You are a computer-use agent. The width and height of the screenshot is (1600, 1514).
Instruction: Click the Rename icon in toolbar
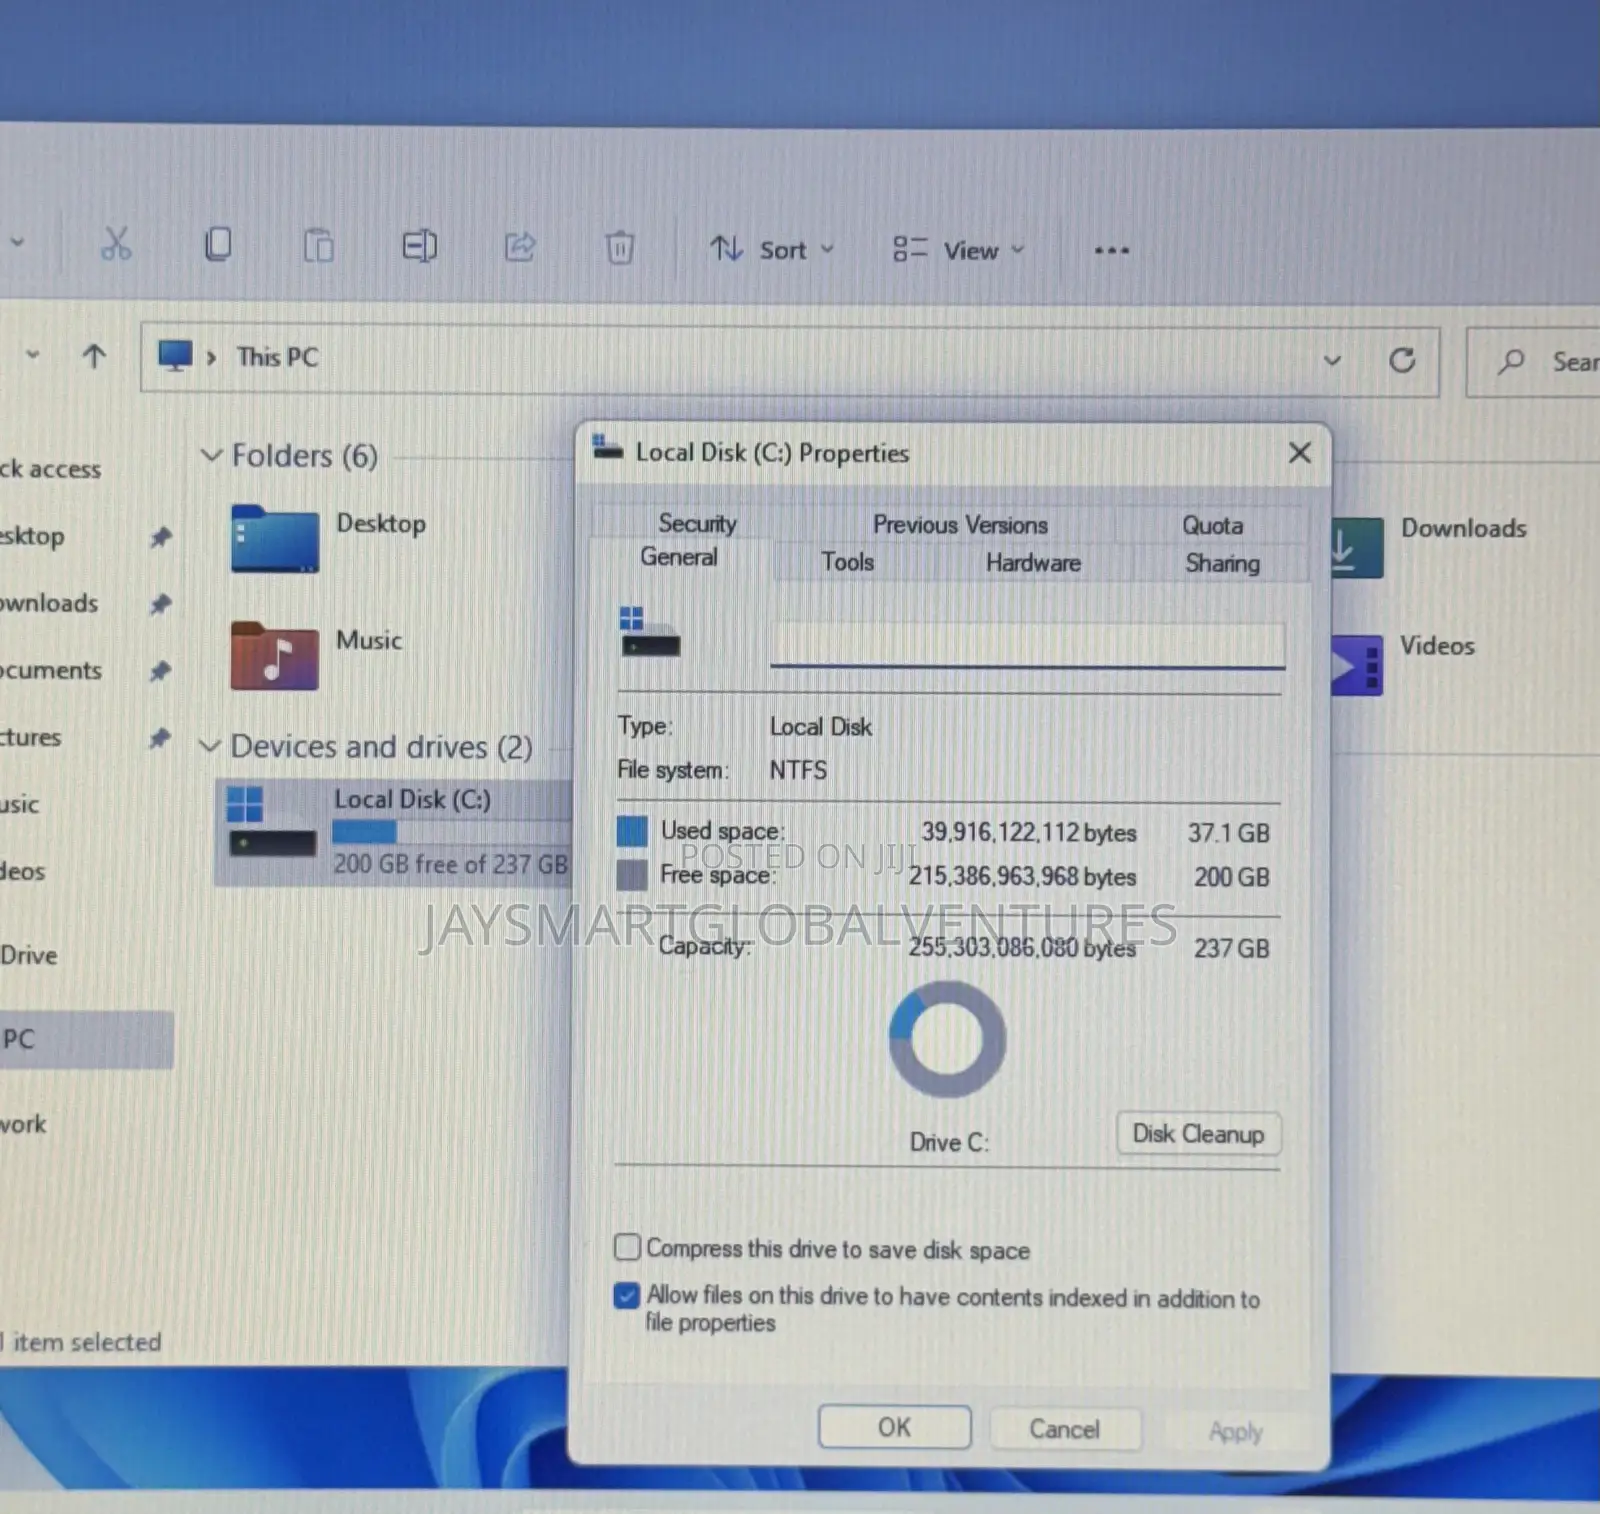(x=419, y=246)
